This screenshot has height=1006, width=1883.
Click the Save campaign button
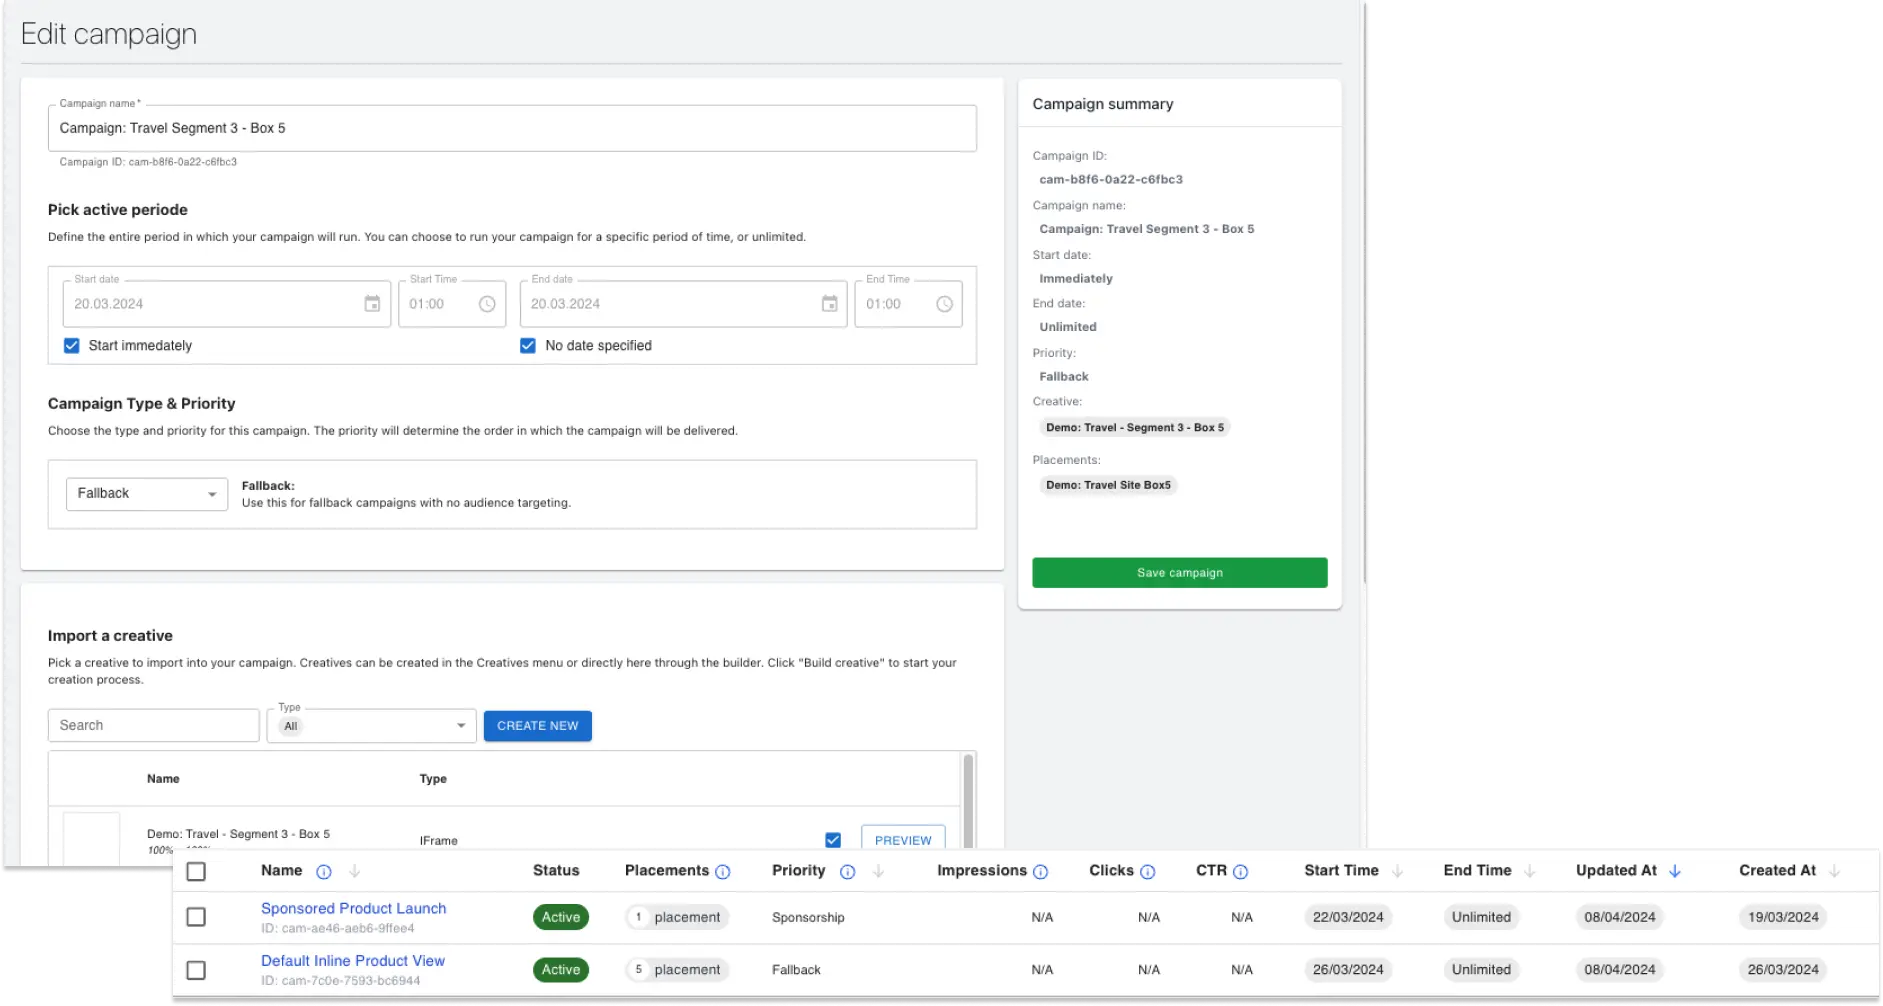pos(1178,572)
